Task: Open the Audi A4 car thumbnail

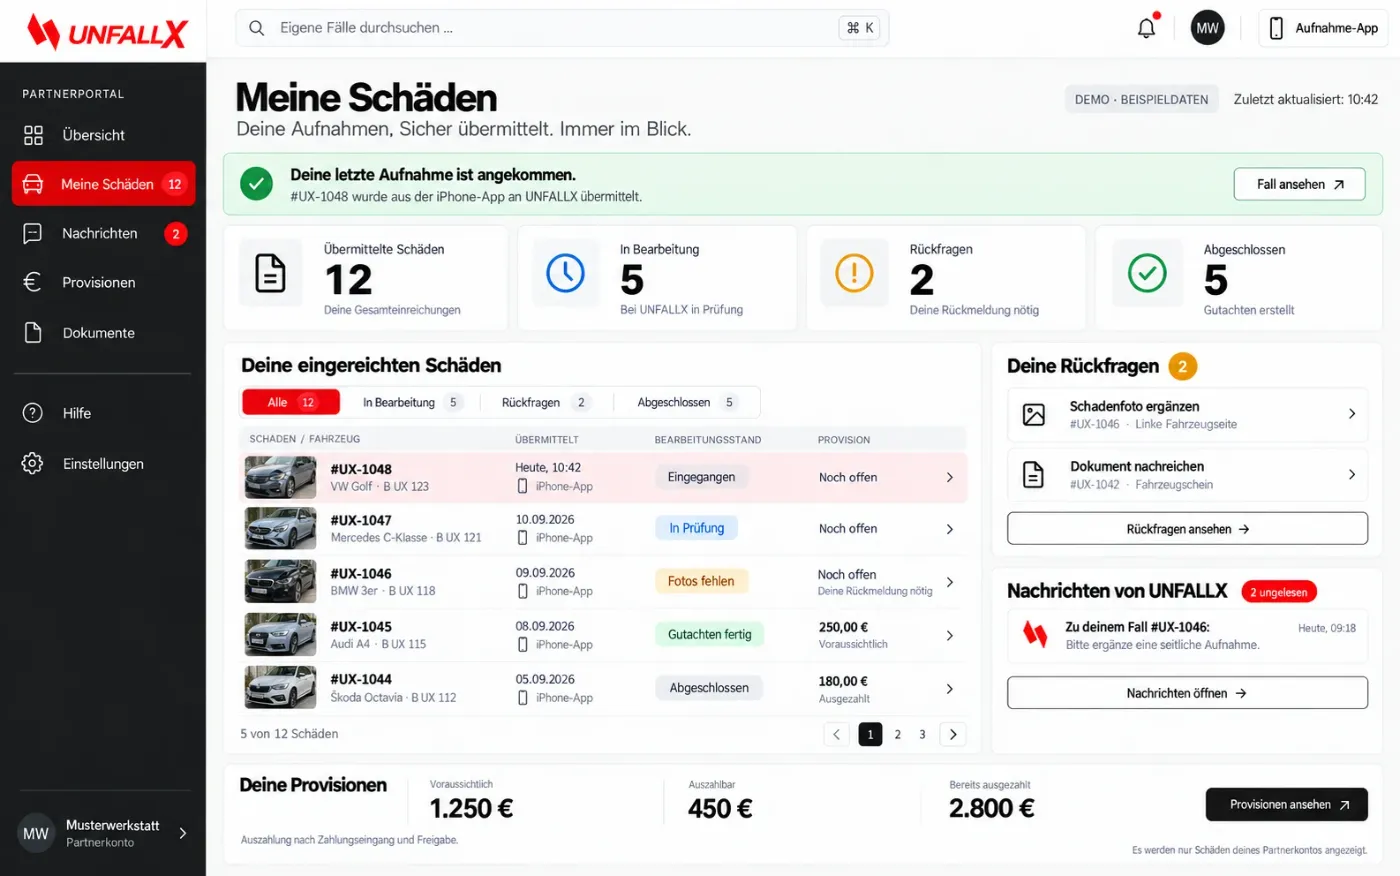Action: 280,635
